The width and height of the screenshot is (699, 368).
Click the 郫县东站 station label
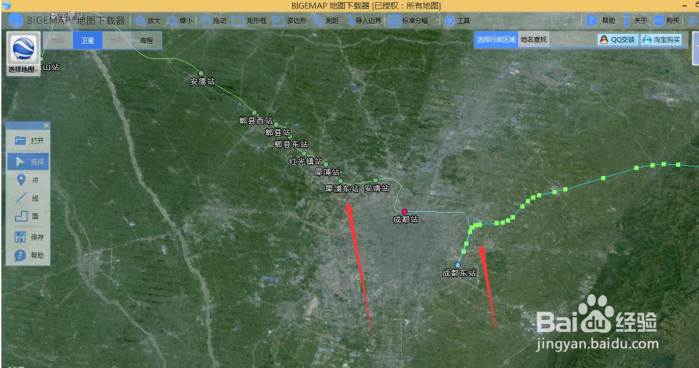[291, 145]
